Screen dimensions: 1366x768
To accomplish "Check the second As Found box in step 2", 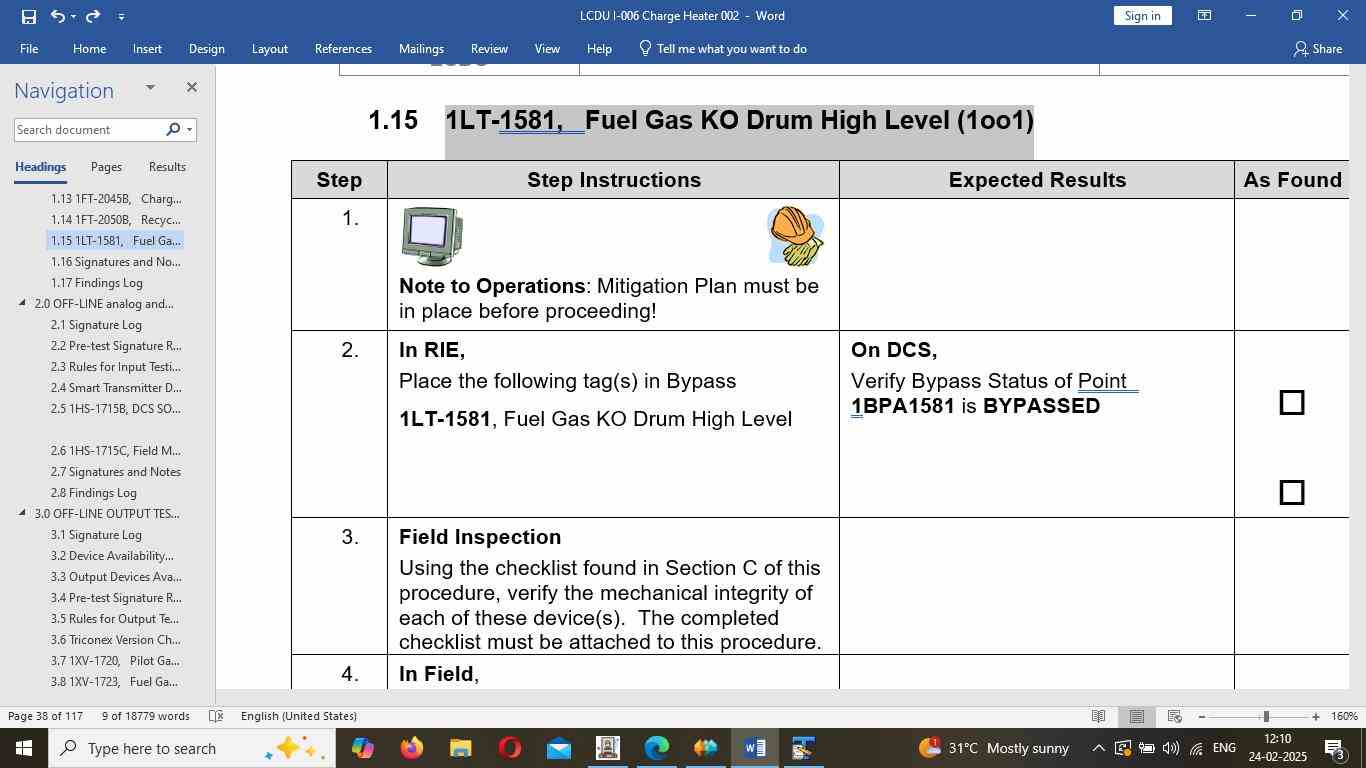I will tap(1291, 493).
